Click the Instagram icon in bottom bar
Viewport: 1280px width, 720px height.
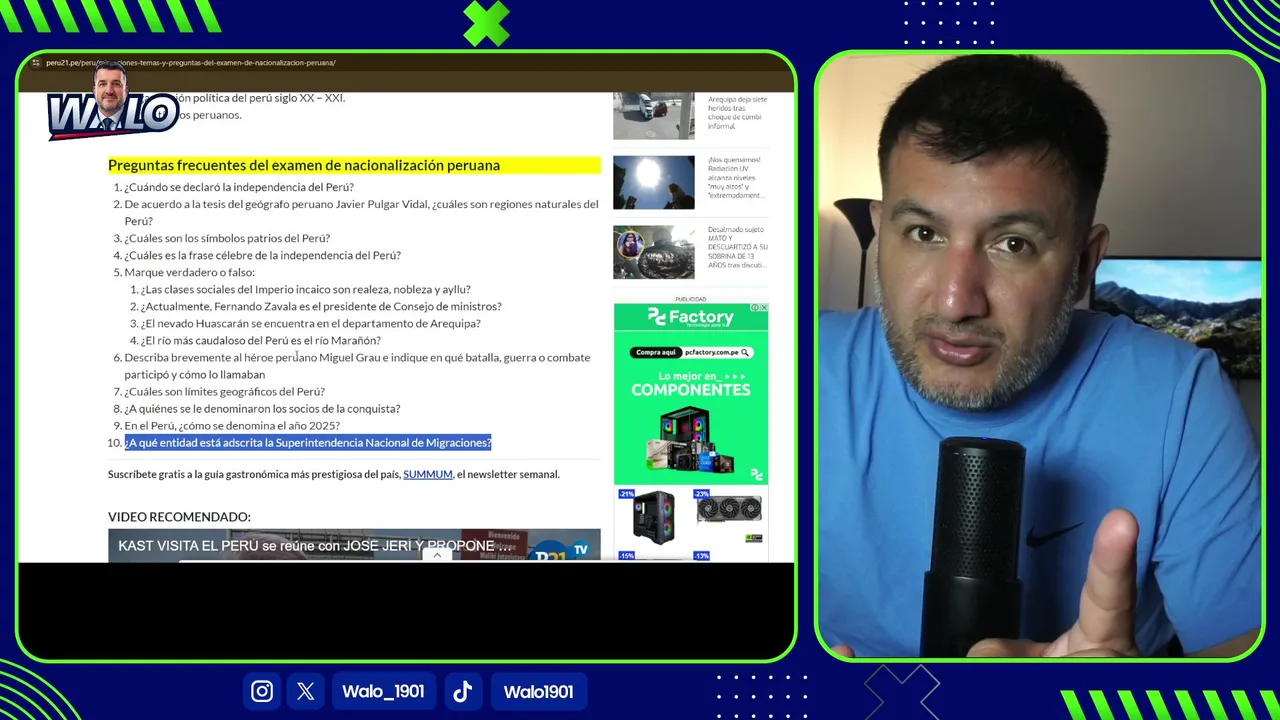point(262,691)
